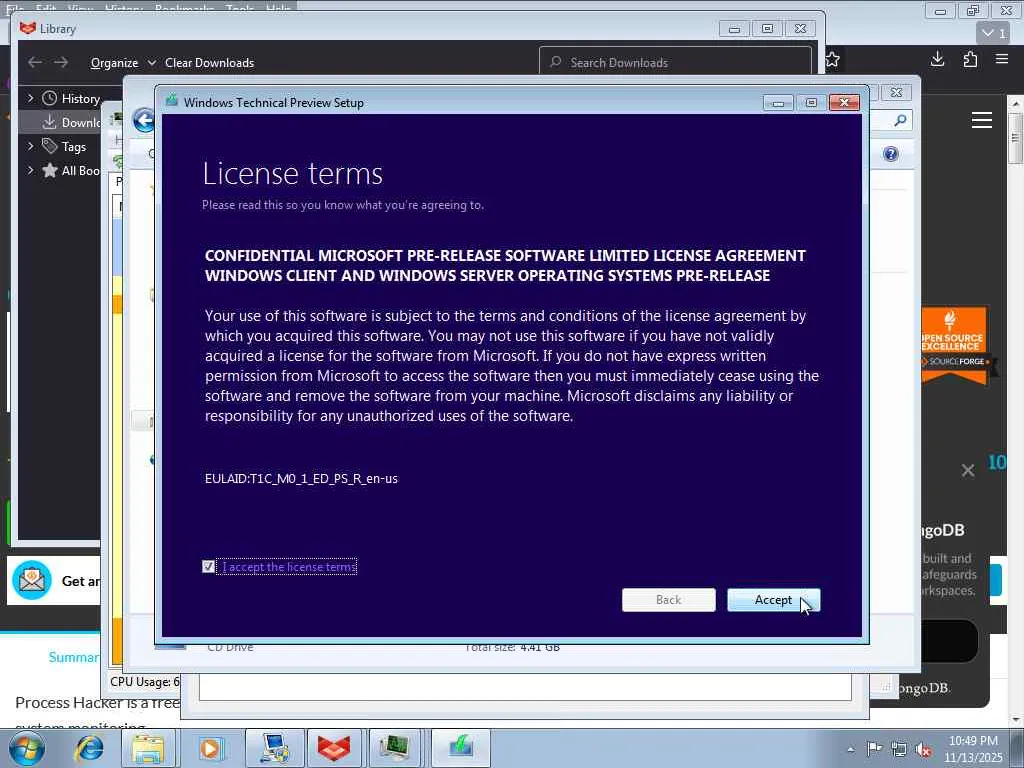Click the Library window fox icon
Image resolution: width=1024 pixels, height=768 pixels.
pyautogui.click(x=27, y=28)
